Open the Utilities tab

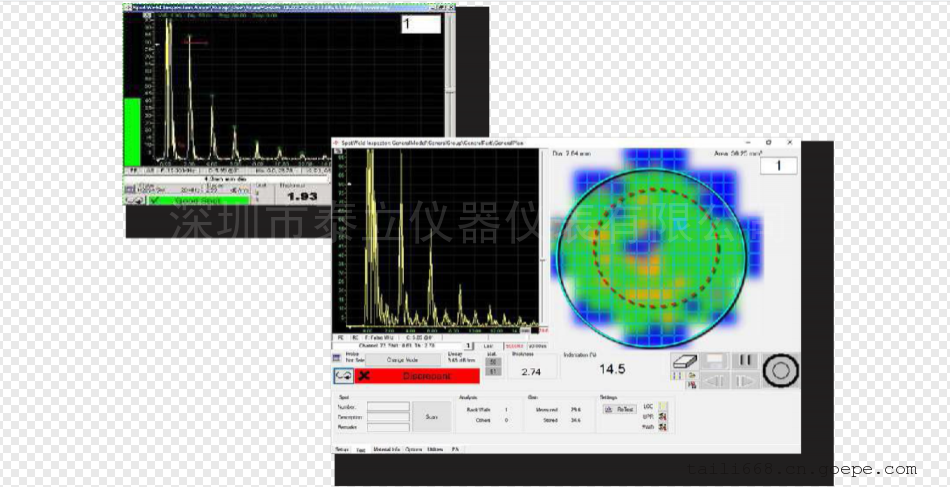tap(436, 450)
